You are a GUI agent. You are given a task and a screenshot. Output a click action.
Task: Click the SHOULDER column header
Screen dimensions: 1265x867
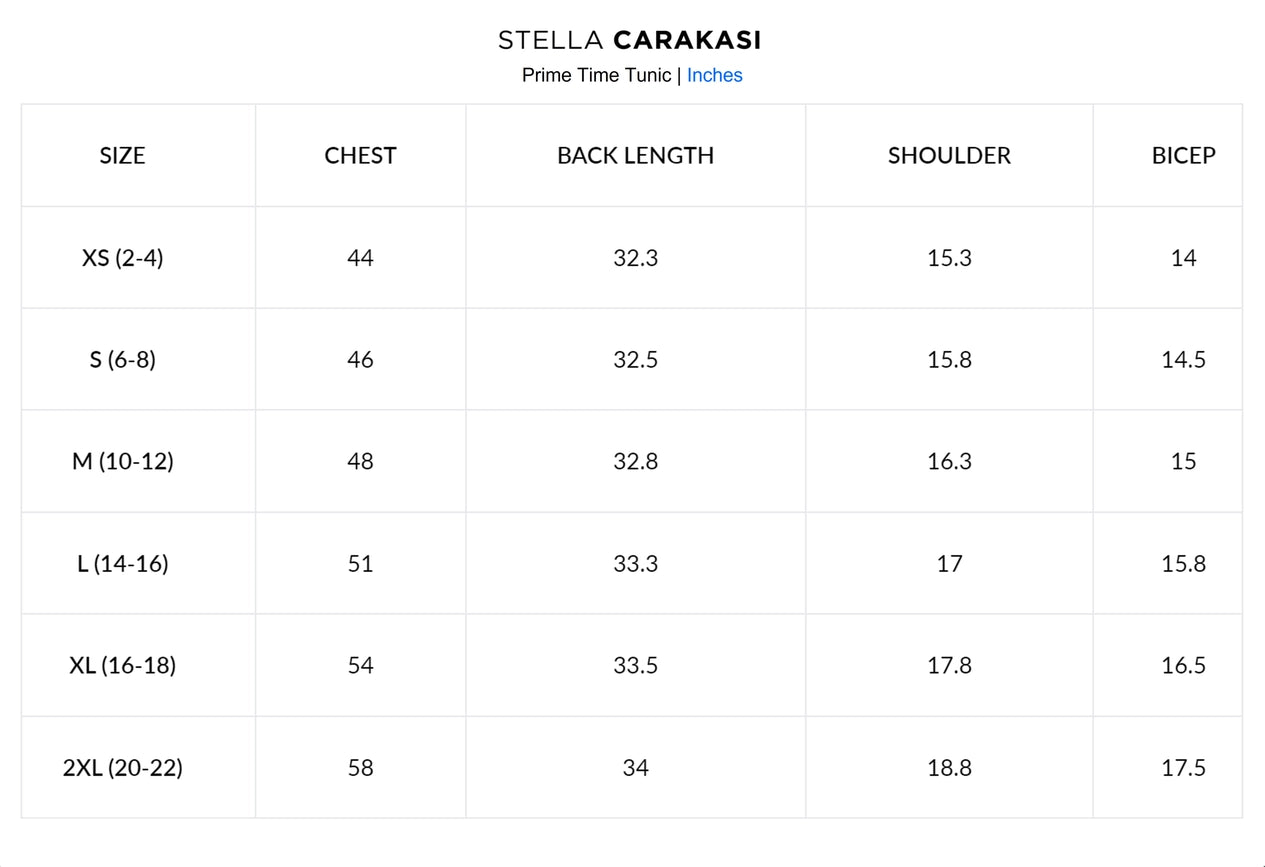[x=949, y=155]
